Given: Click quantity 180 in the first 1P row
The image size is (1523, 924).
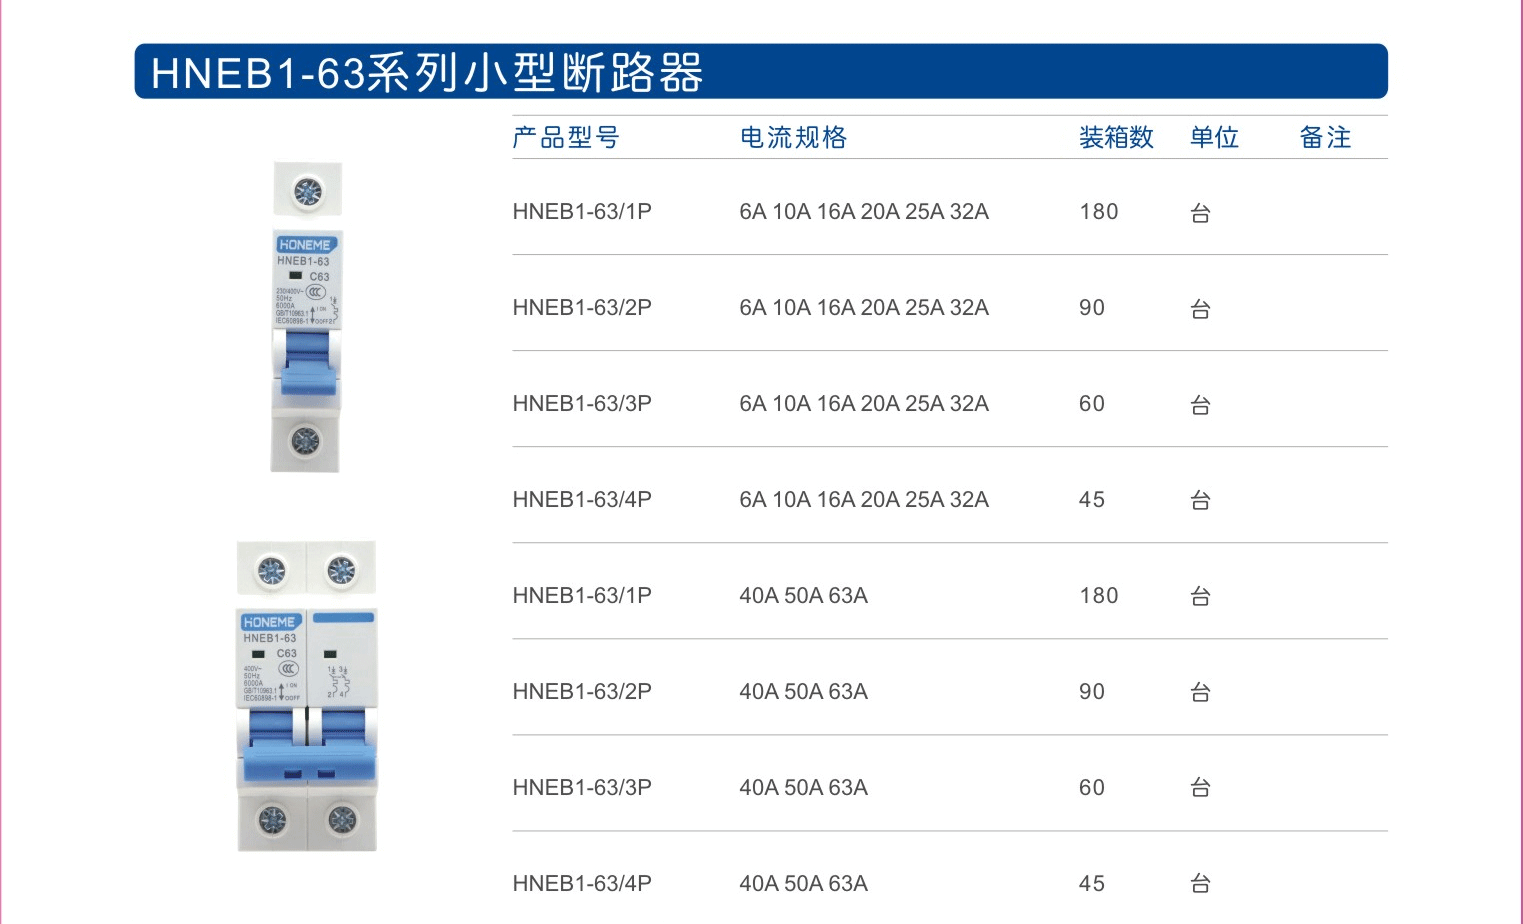Looking at the screenshot, I should click(1099, 212).
